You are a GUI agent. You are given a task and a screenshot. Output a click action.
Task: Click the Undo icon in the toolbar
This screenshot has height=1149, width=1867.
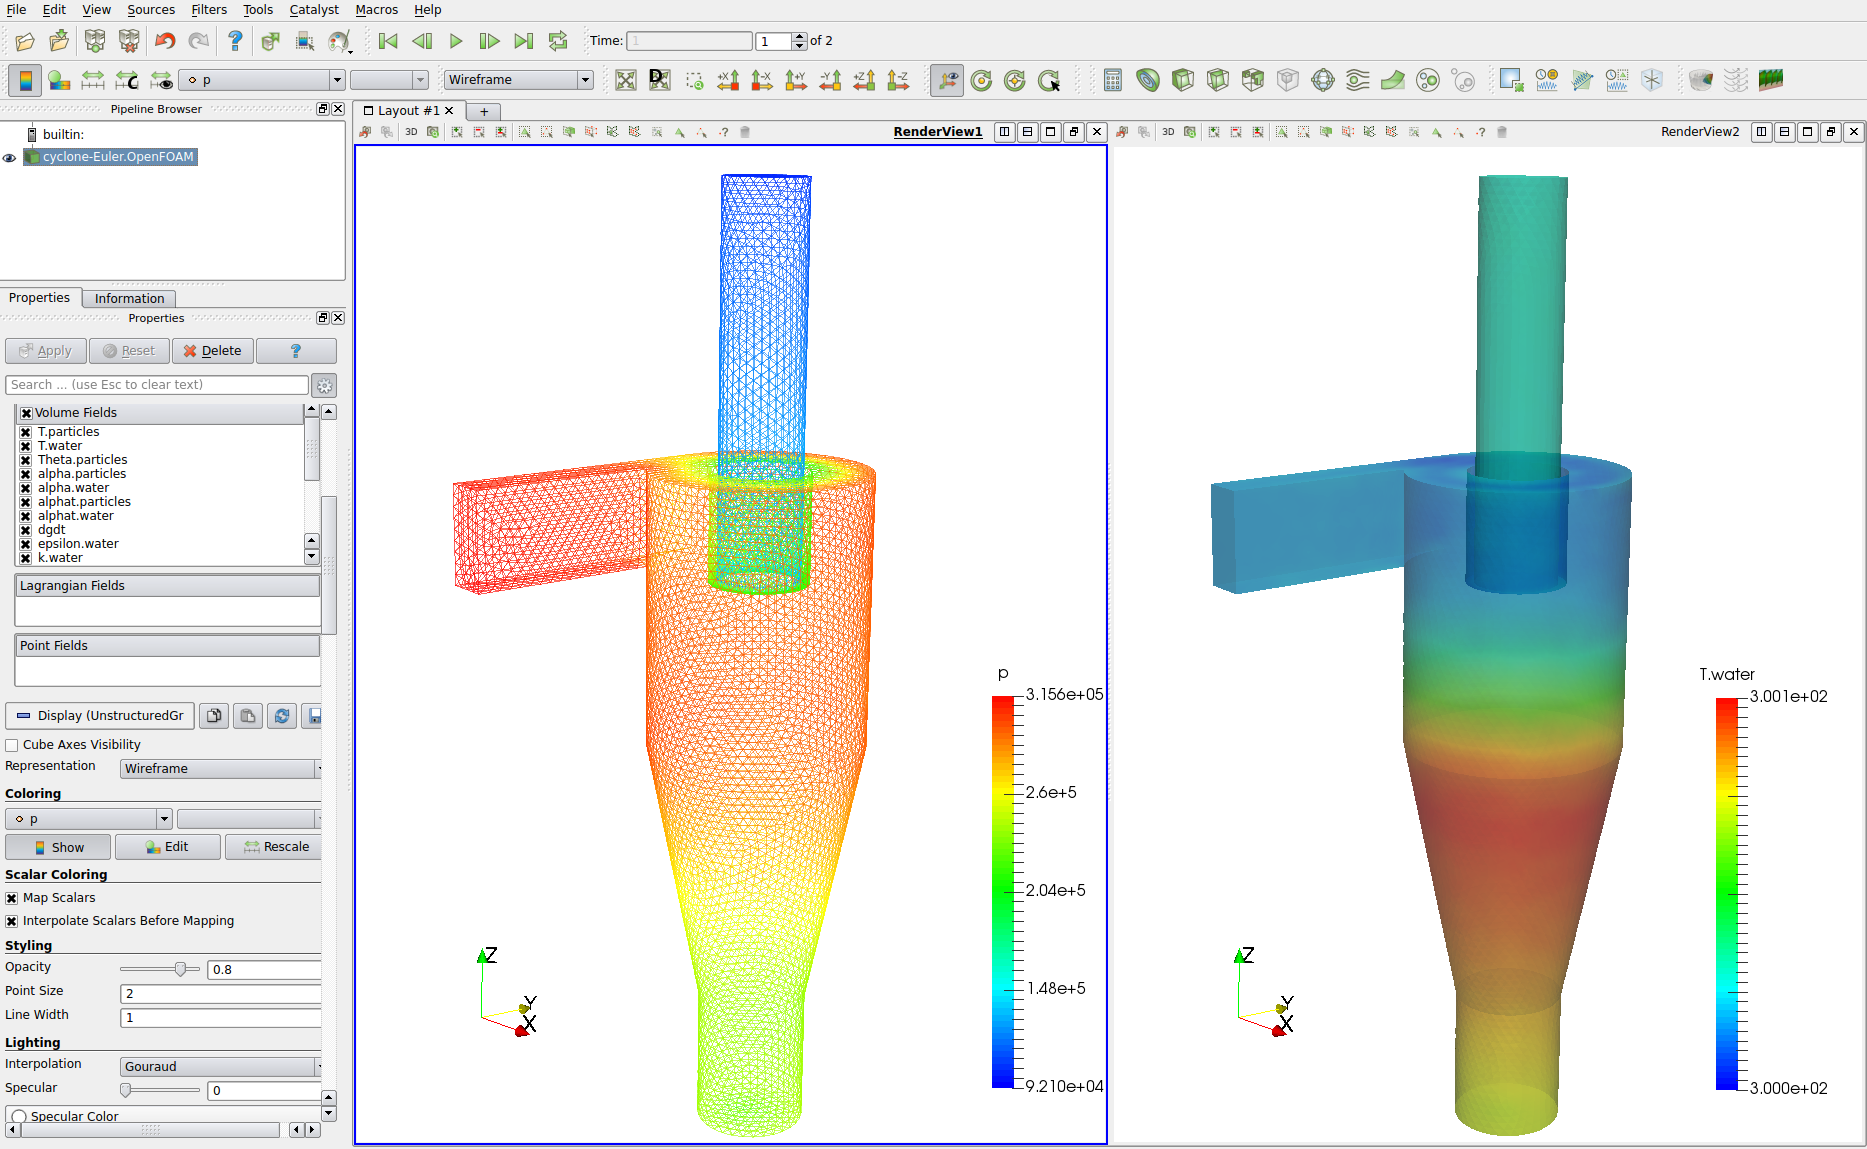165,41
